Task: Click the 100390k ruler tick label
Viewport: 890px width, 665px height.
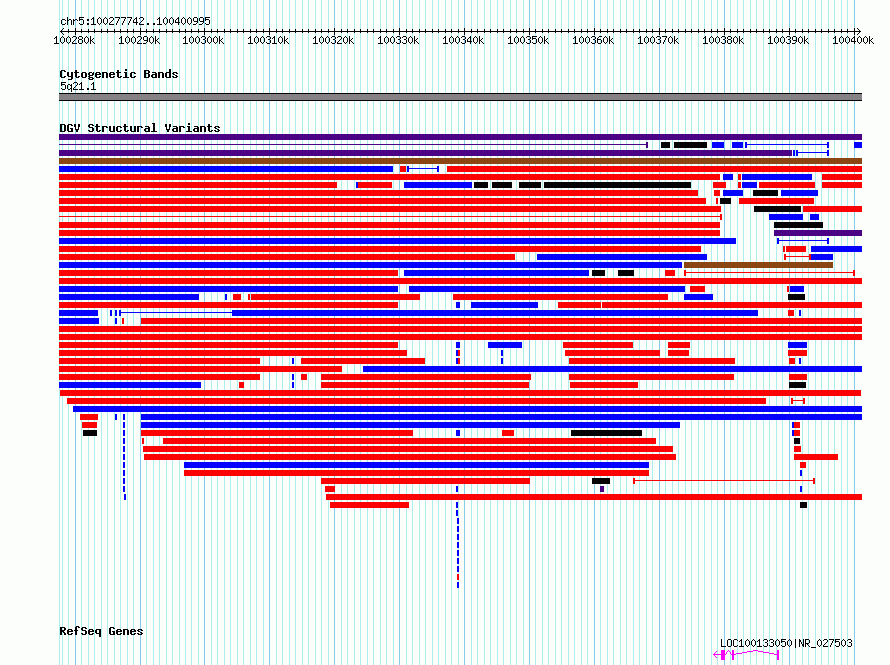Action: tap(788, 40)
